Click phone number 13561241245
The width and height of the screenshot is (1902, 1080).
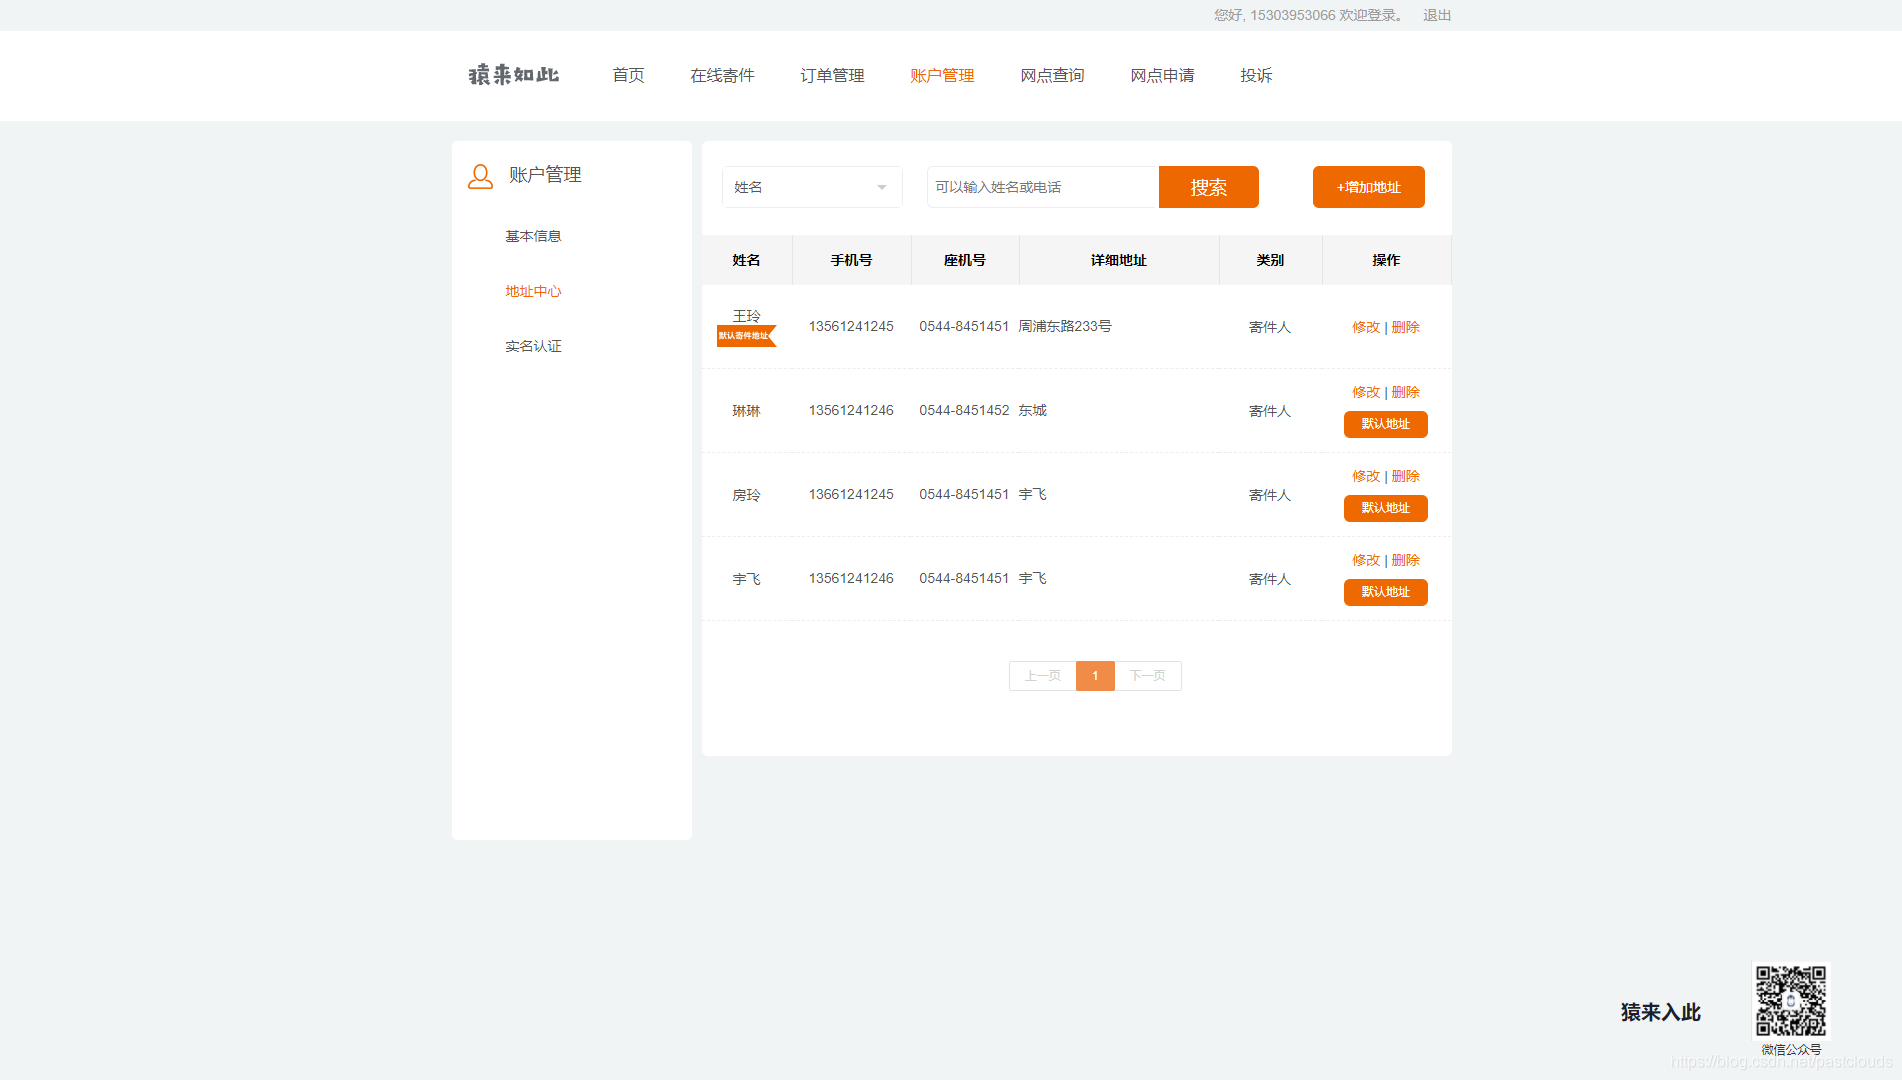pyautogui.click(x=851, y=327)
